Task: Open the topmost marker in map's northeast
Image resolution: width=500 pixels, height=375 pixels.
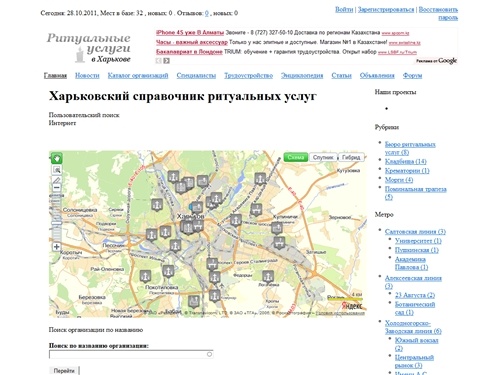Action: point(260,179)
